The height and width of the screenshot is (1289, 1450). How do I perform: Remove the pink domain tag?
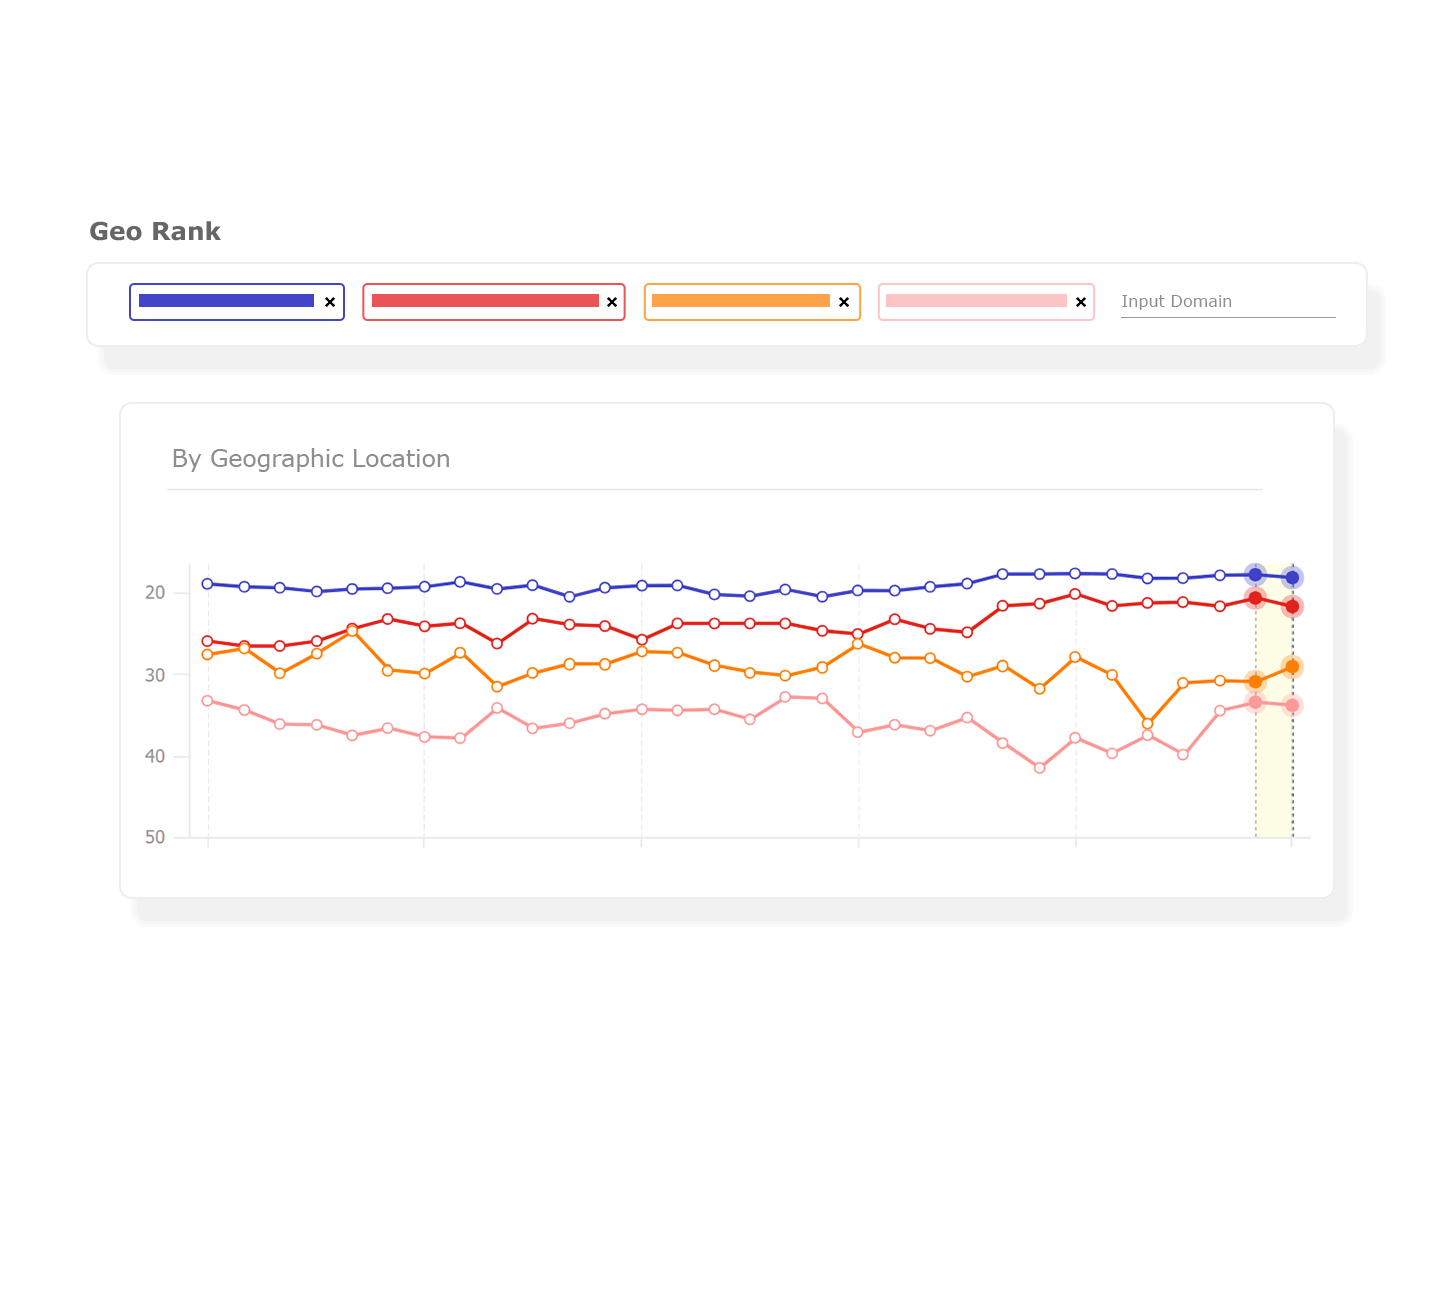point(1081,302)
